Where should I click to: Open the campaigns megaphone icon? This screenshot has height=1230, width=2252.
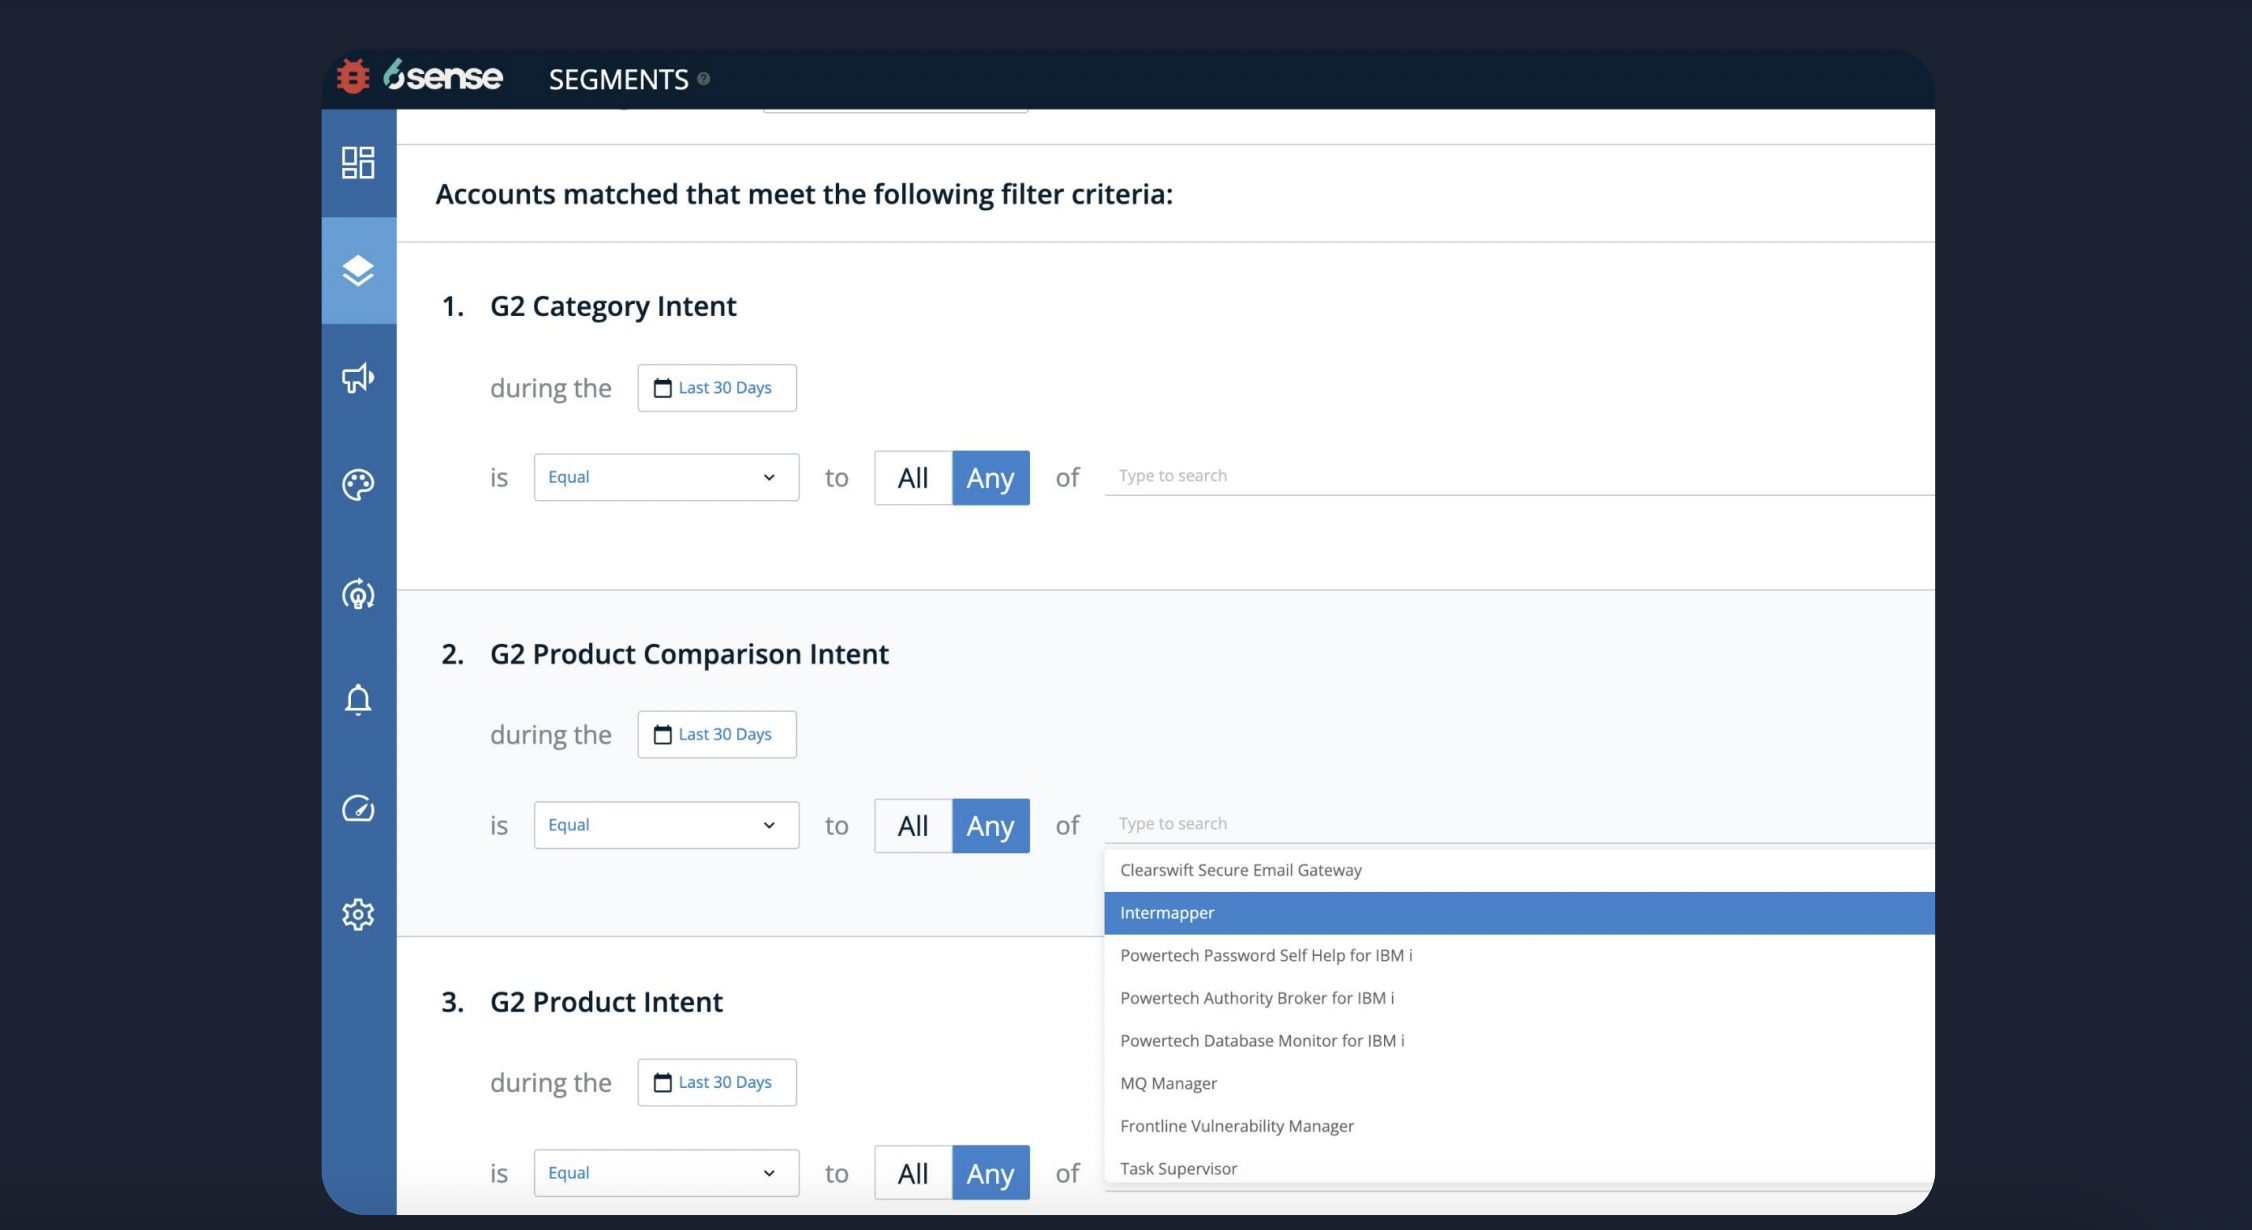click(358, 378)
